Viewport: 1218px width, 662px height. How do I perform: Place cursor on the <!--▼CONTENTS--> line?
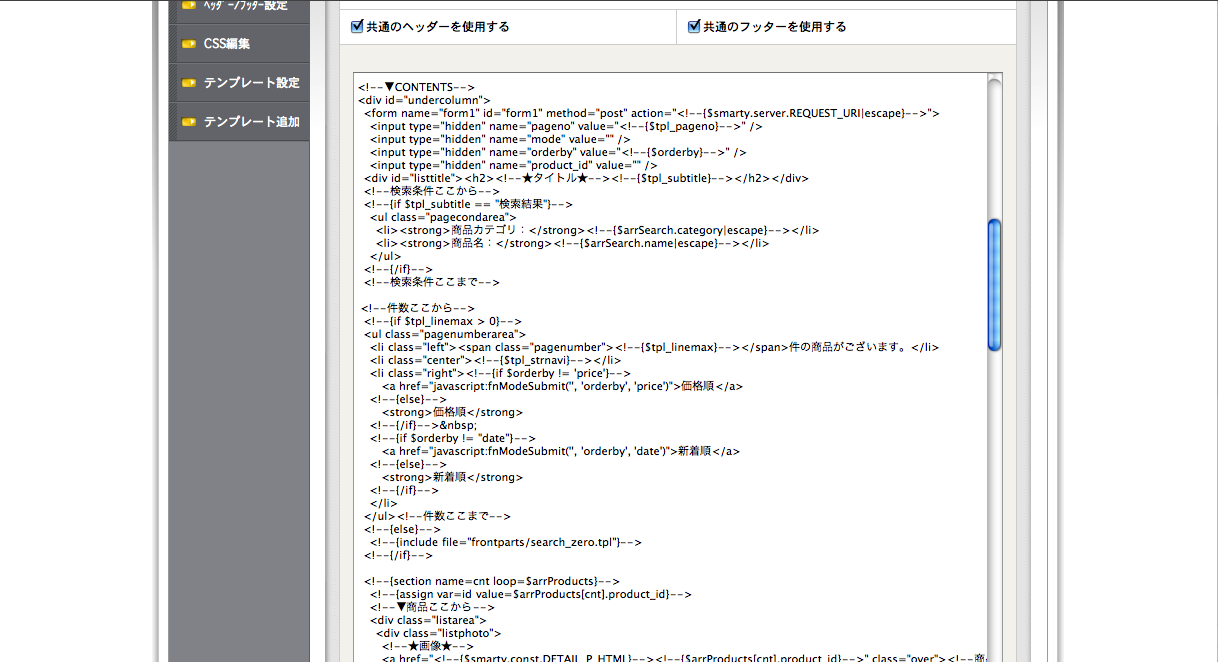coord(416,87)
